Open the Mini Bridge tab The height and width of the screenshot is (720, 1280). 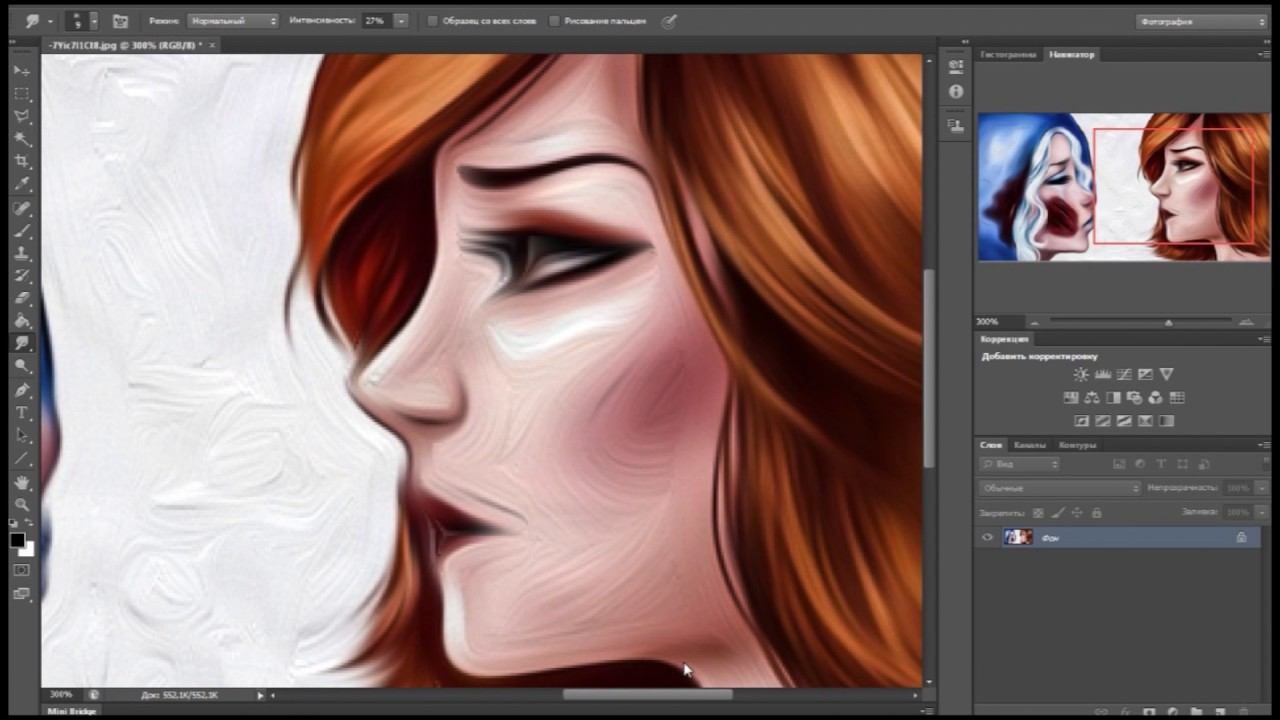[72, 711]
